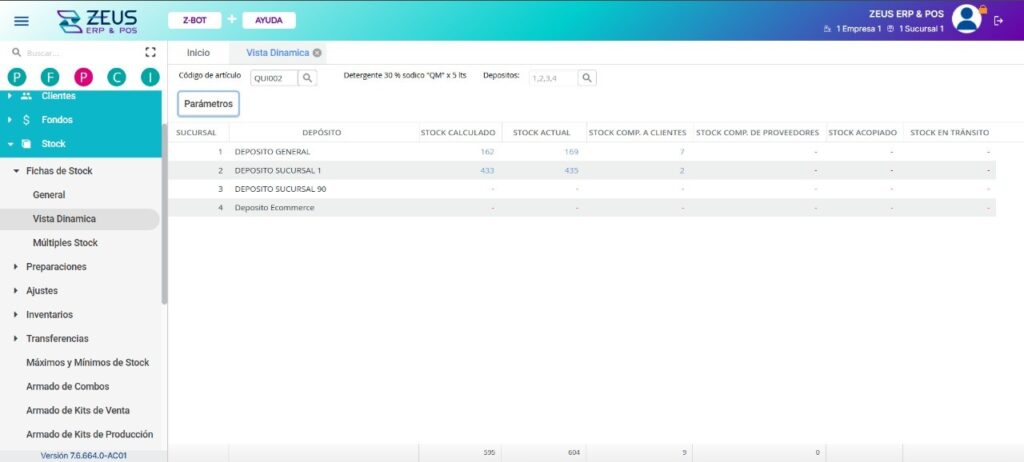Click the search icon beside the Depositos field
The width and height of the screenshot is (1024, 462).
tap(587, 78)
